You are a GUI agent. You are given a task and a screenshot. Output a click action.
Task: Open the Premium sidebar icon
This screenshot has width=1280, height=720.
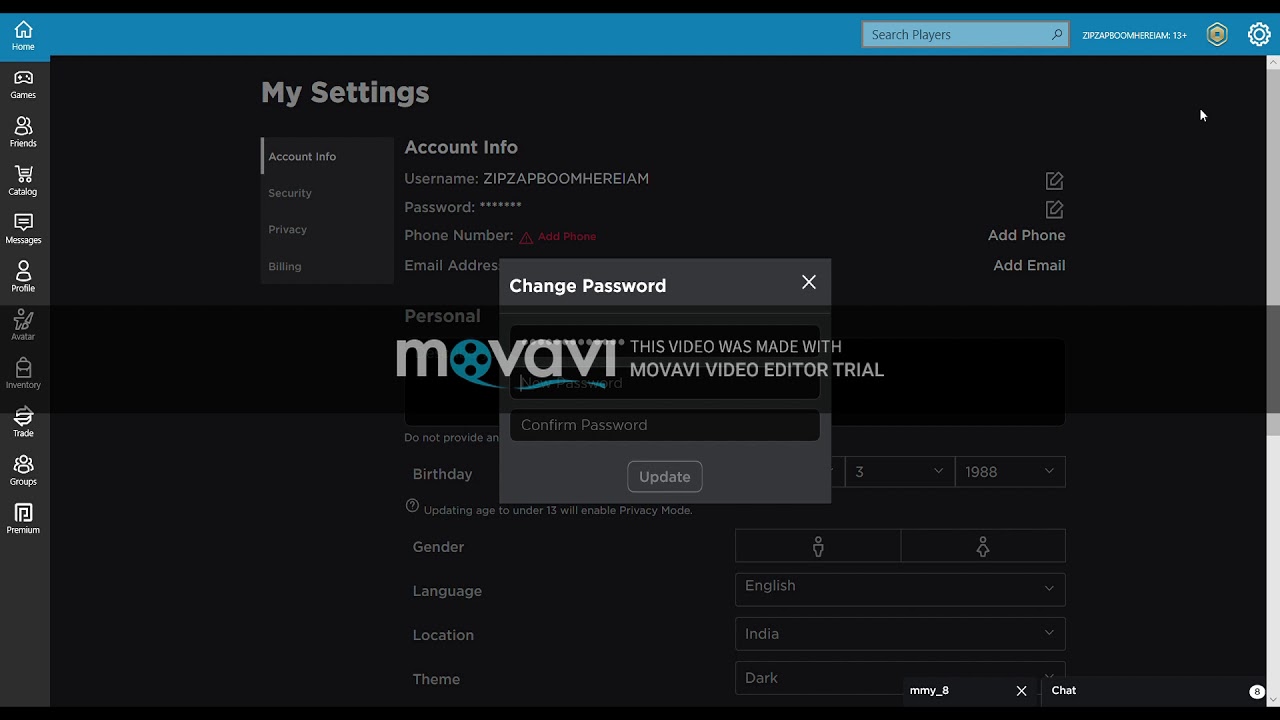[x=23, y=519]
